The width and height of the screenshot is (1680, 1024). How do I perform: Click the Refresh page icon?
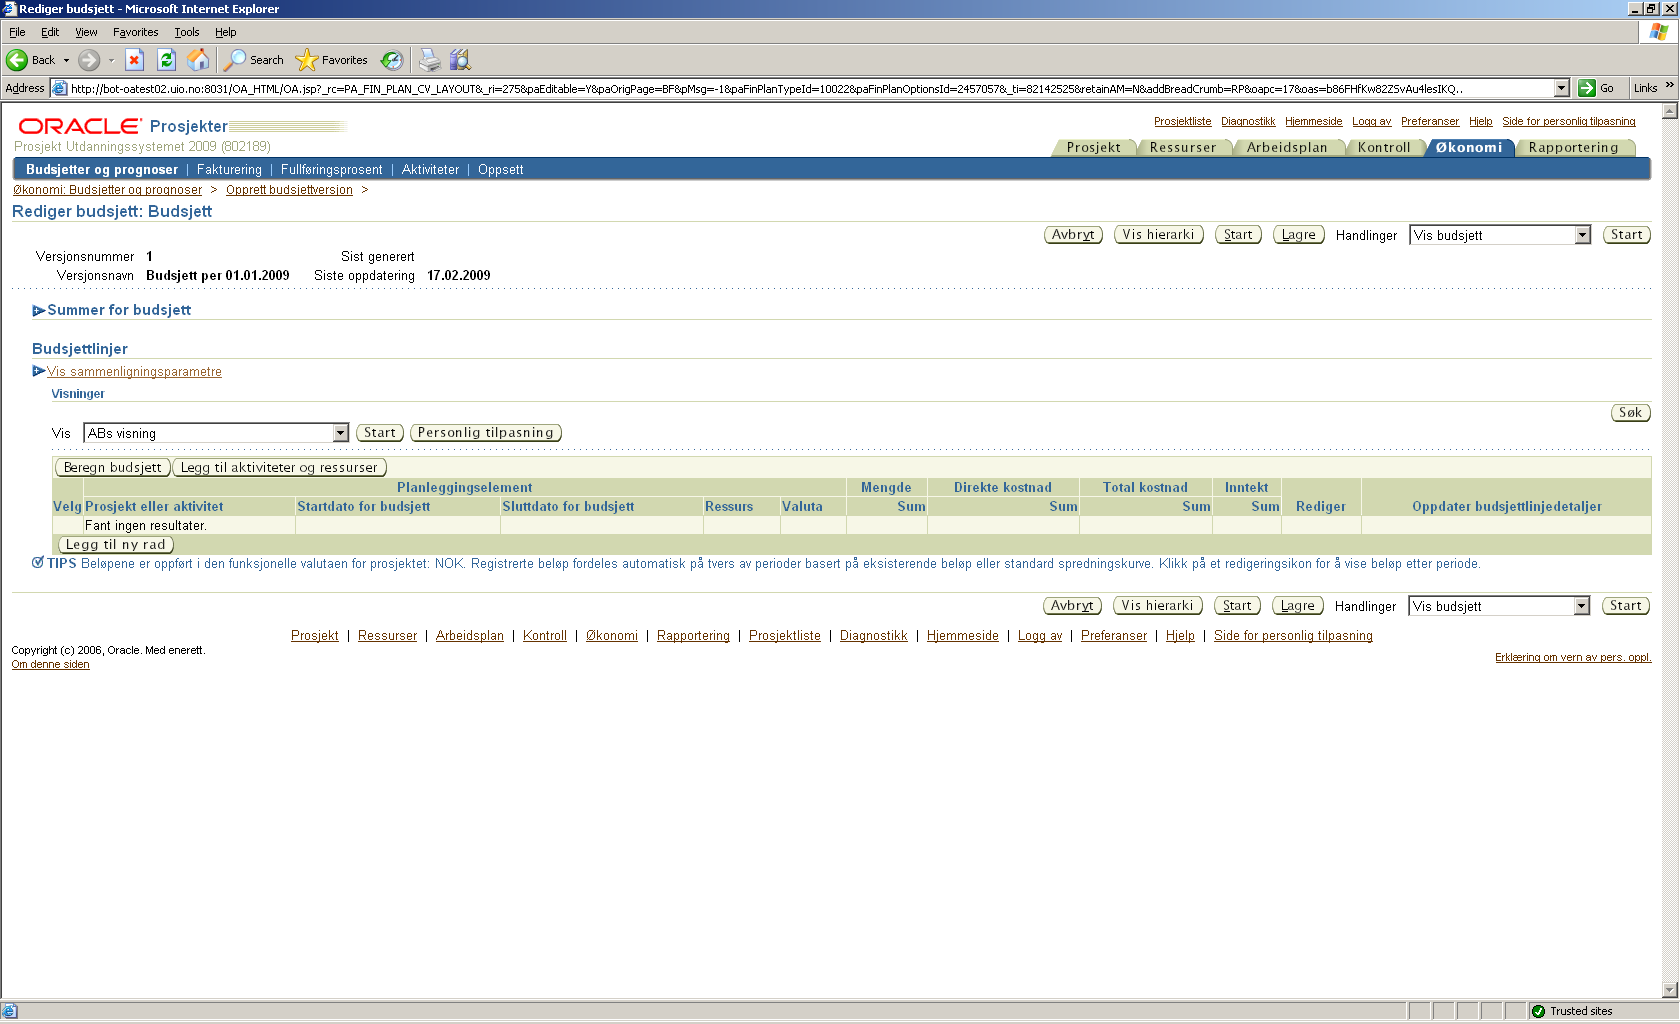click(167, 60)
